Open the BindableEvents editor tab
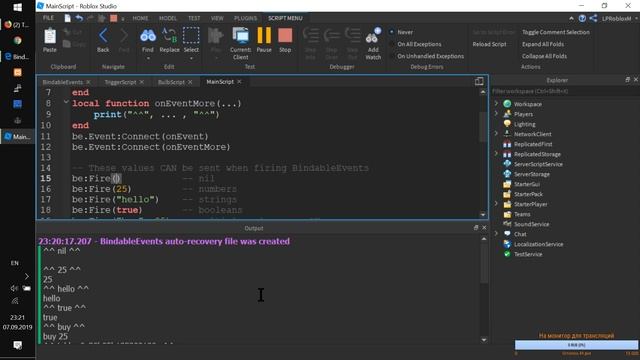Viewport: 640px width, 360px height. coord(62,82)
